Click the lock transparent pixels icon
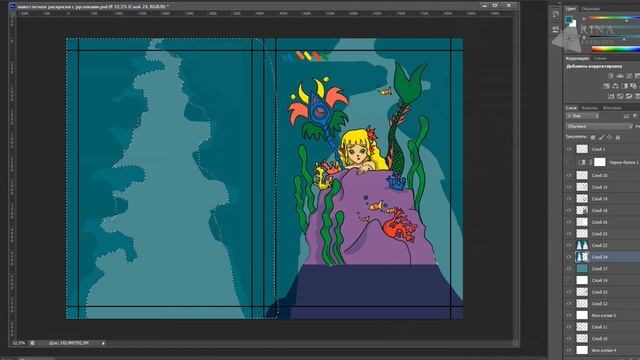640x360 pixels. (593, 138)
